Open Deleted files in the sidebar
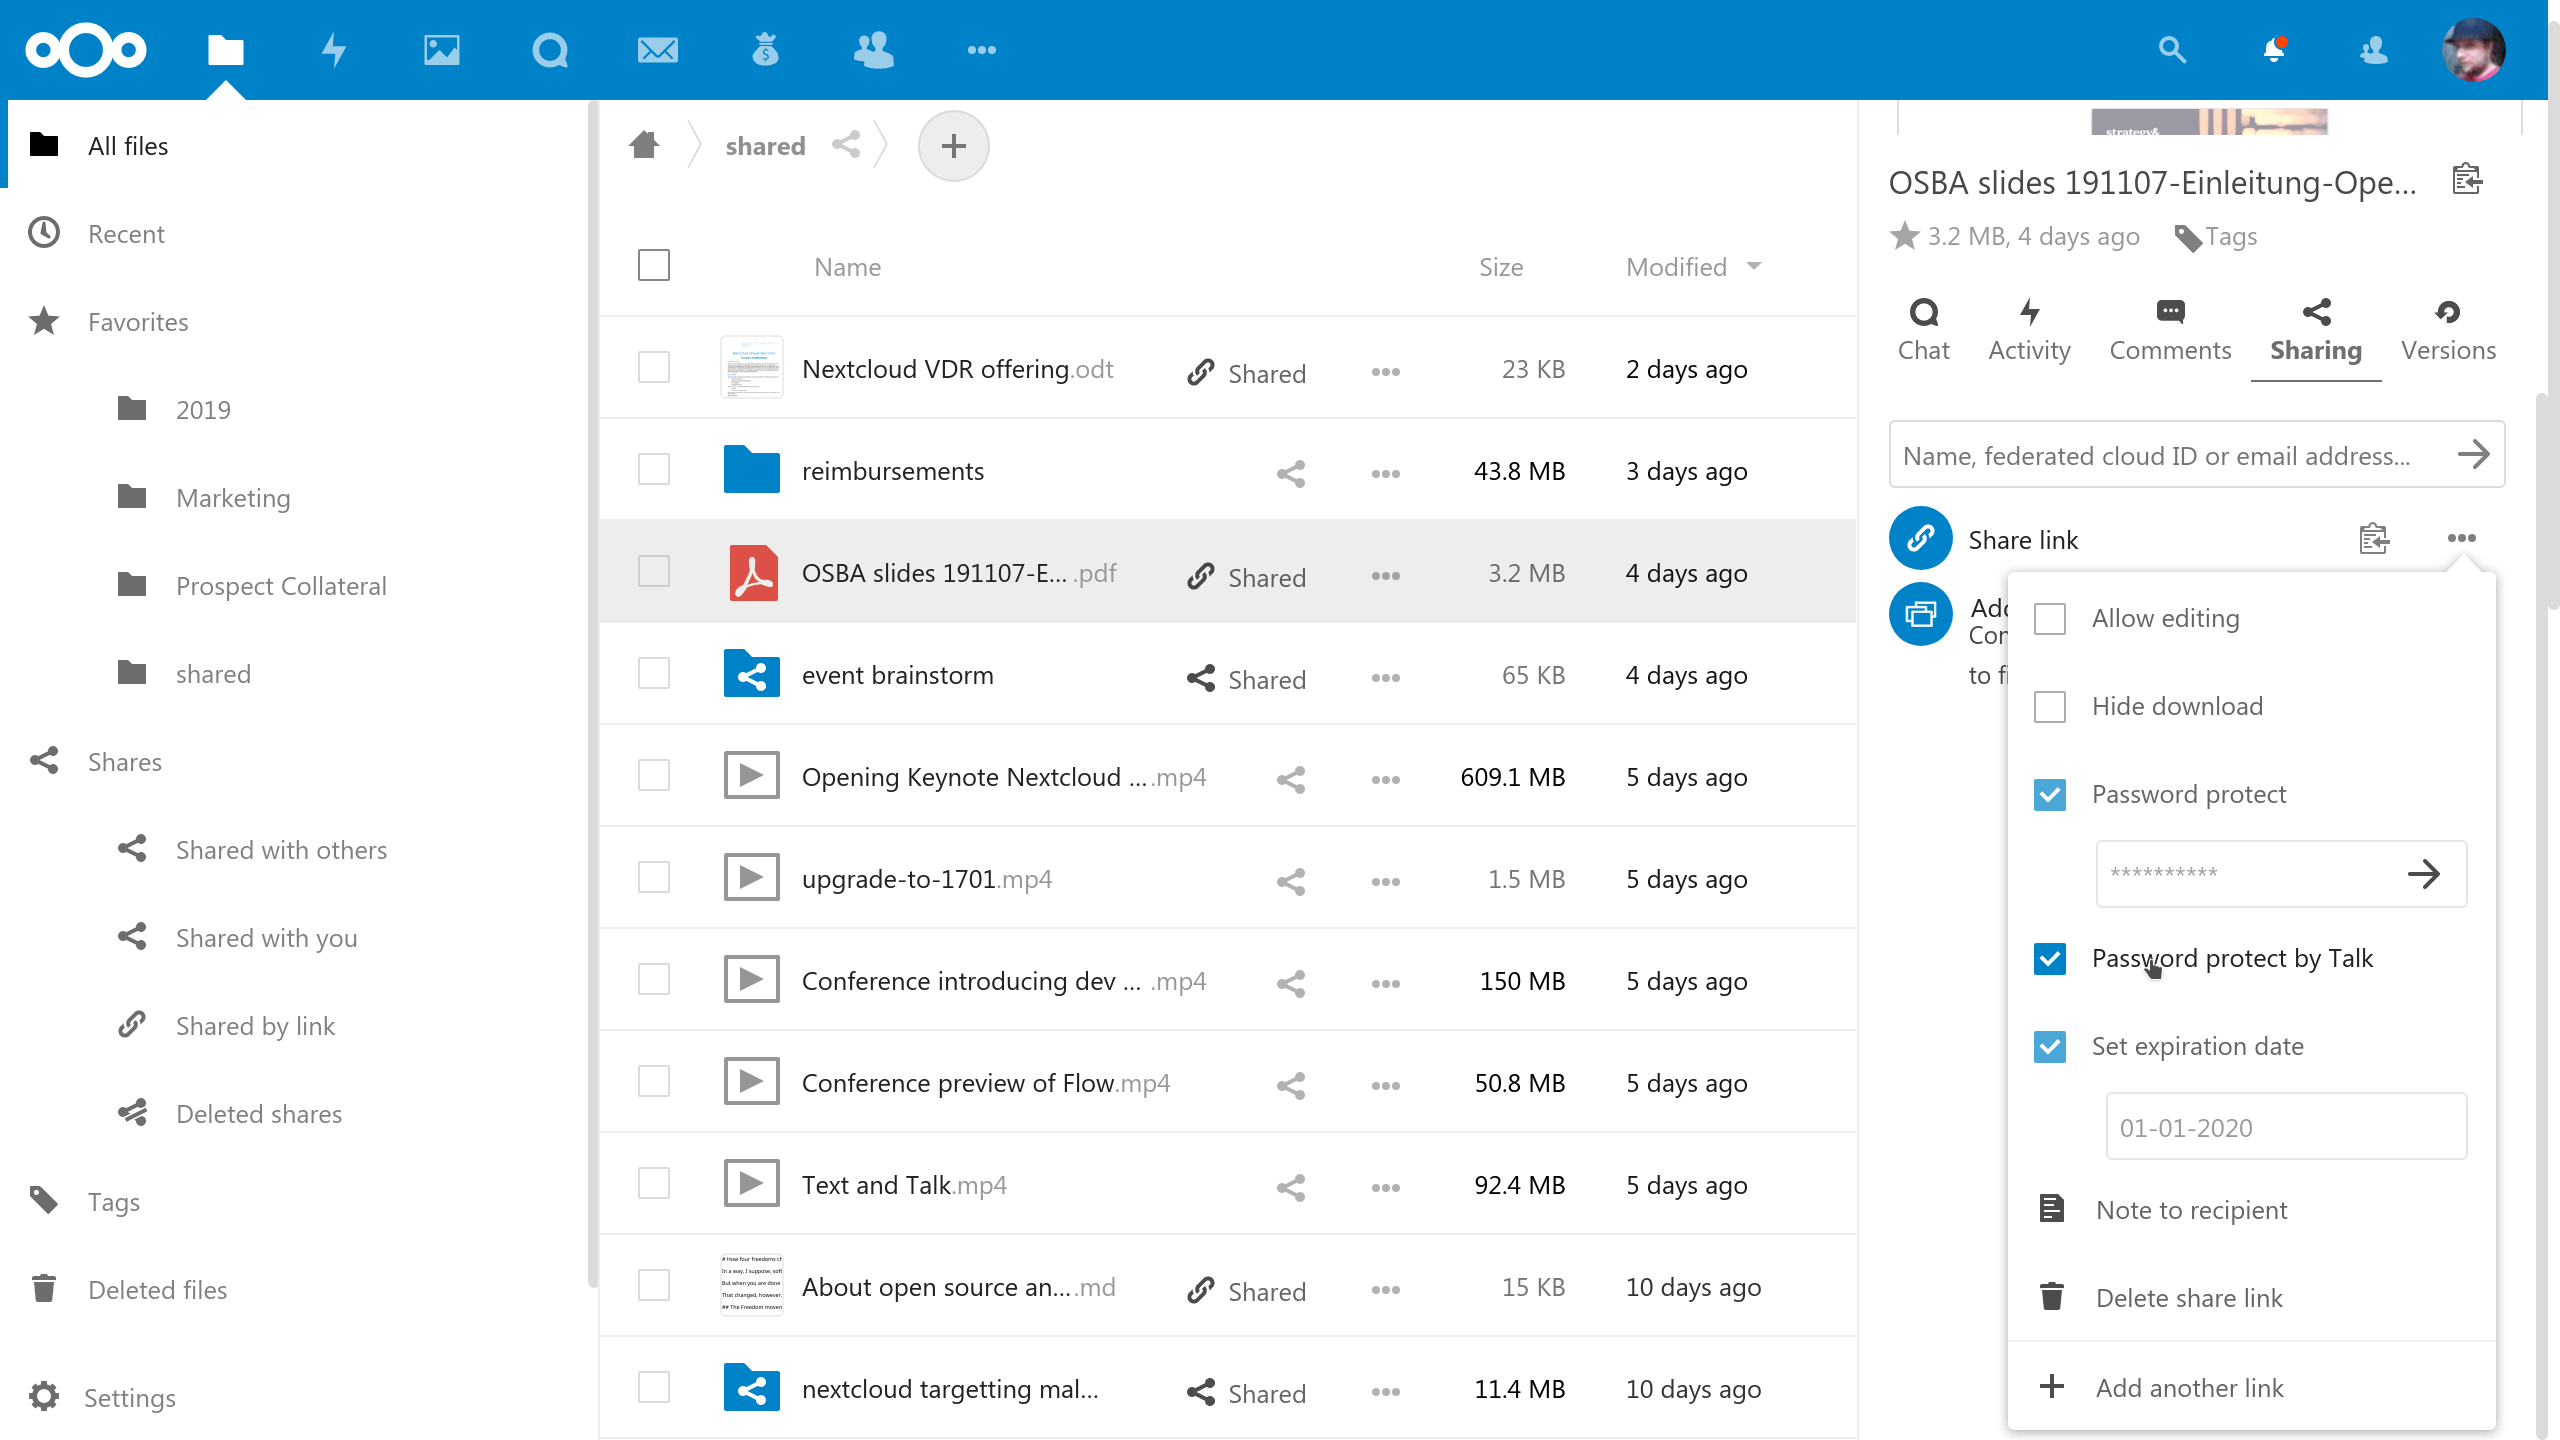The width and height of the screenshot is (2560, 1440). click(157, 1289)
